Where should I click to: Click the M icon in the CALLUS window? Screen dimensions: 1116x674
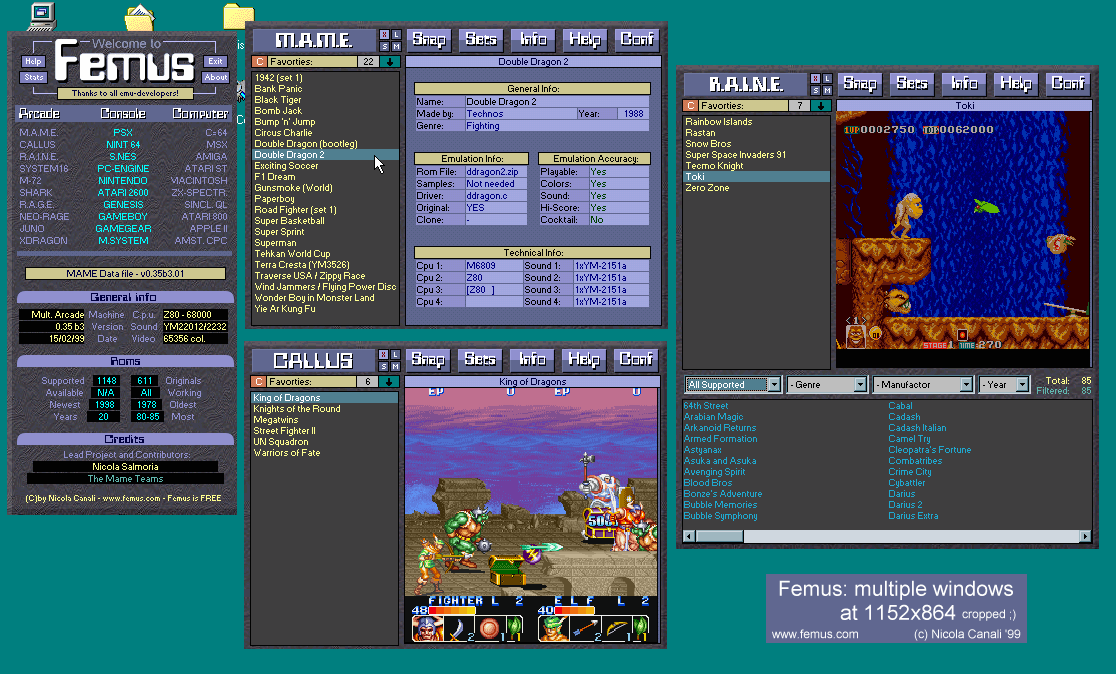coord(396,367)
